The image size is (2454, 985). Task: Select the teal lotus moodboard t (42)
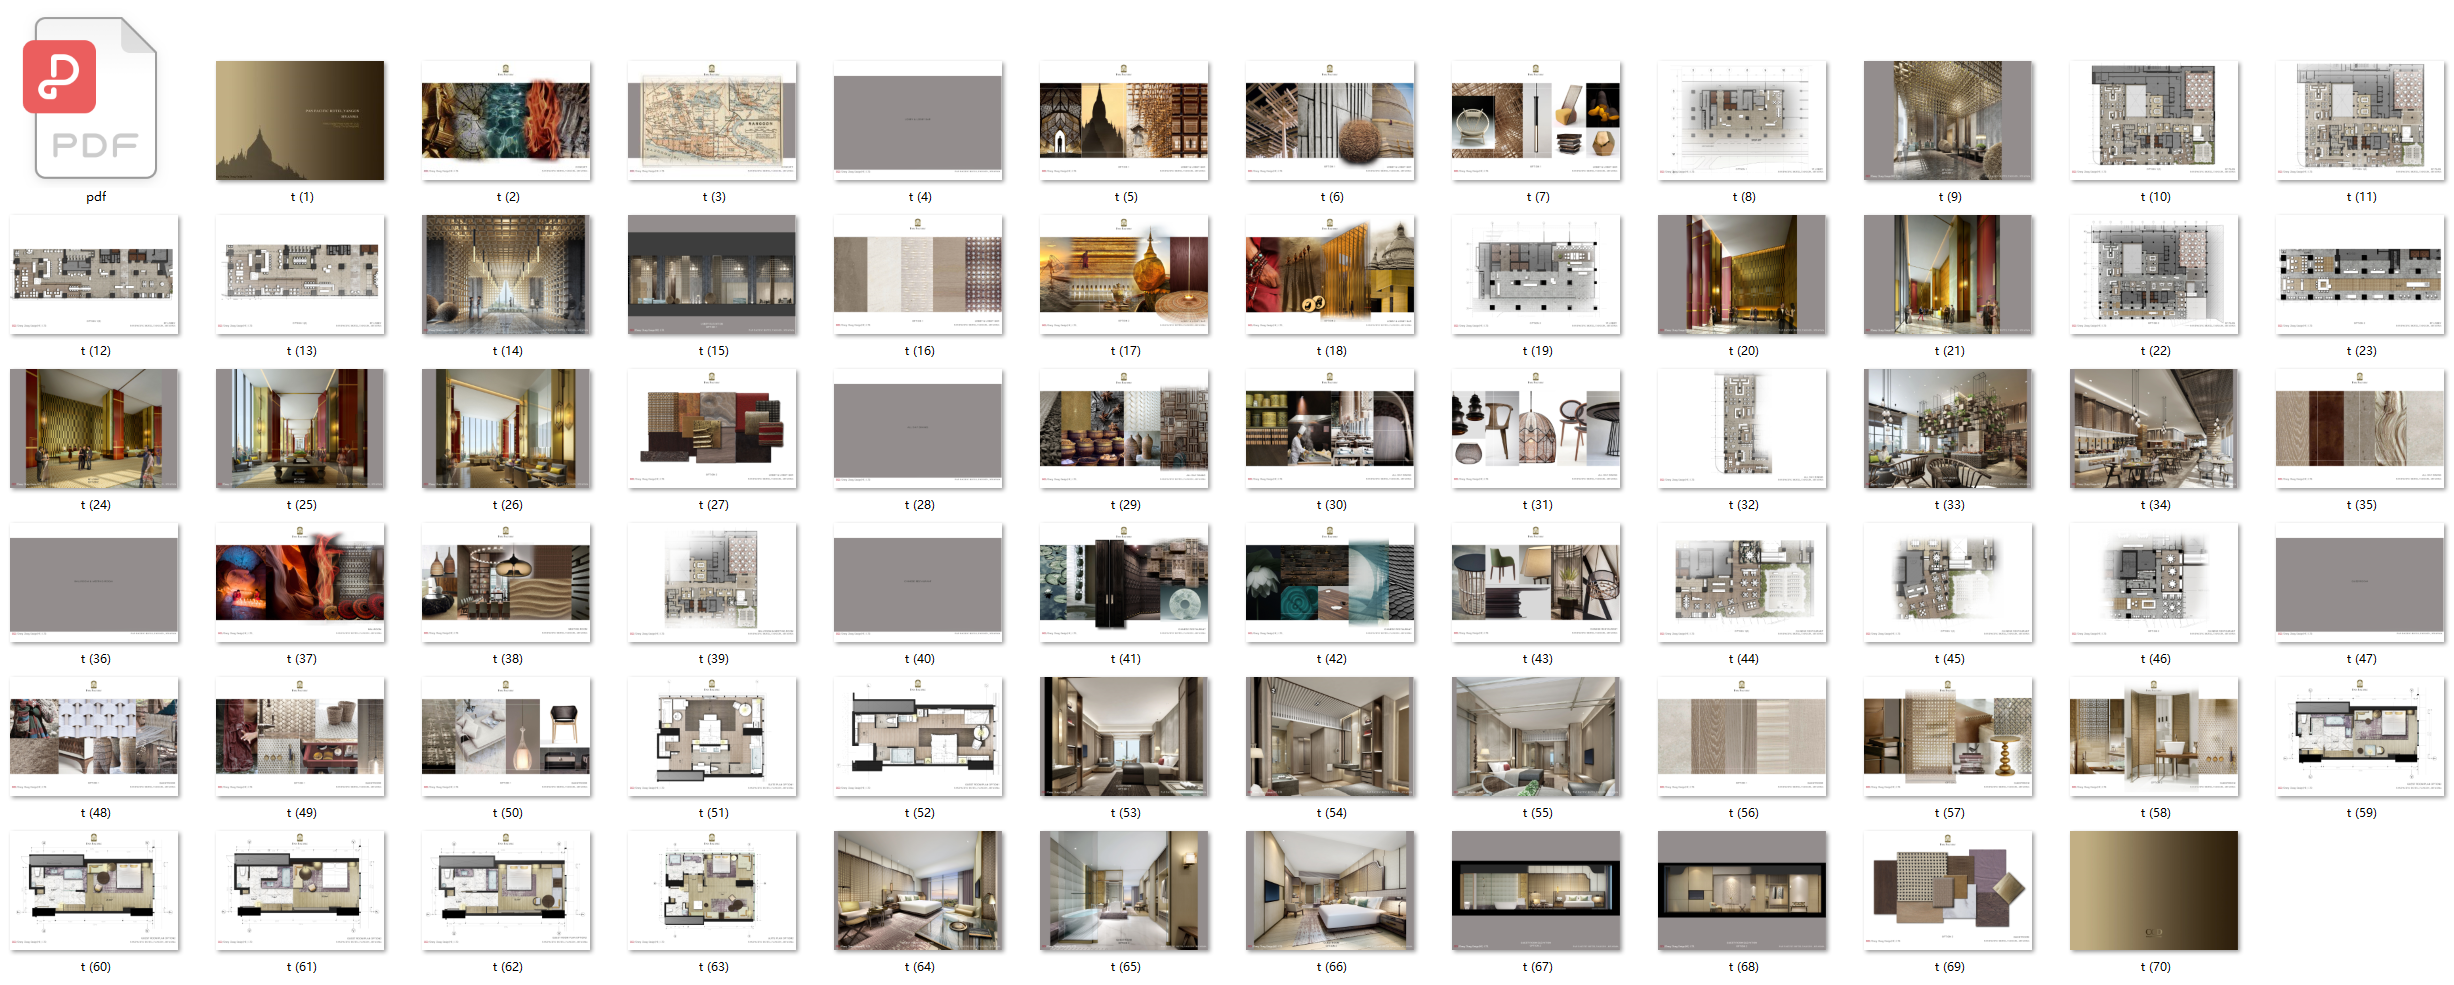coord(1330,582)
